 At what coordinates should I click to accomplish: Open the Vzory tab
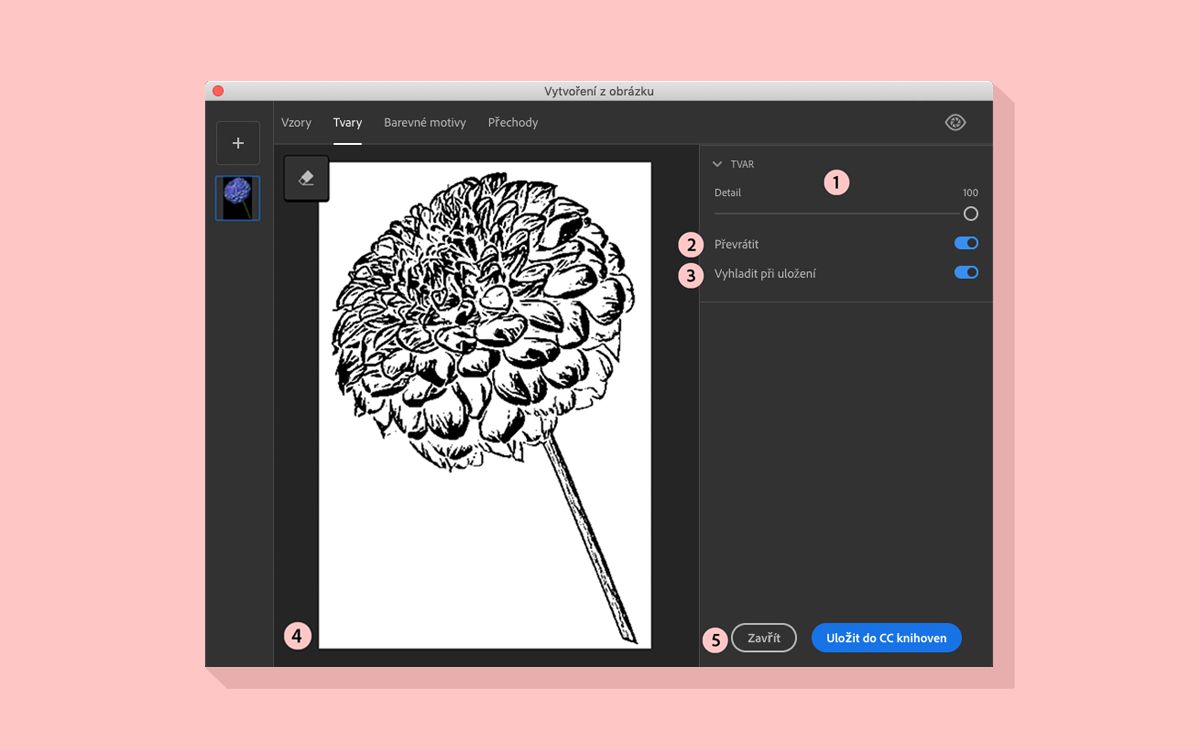click(x=296, y=122)
